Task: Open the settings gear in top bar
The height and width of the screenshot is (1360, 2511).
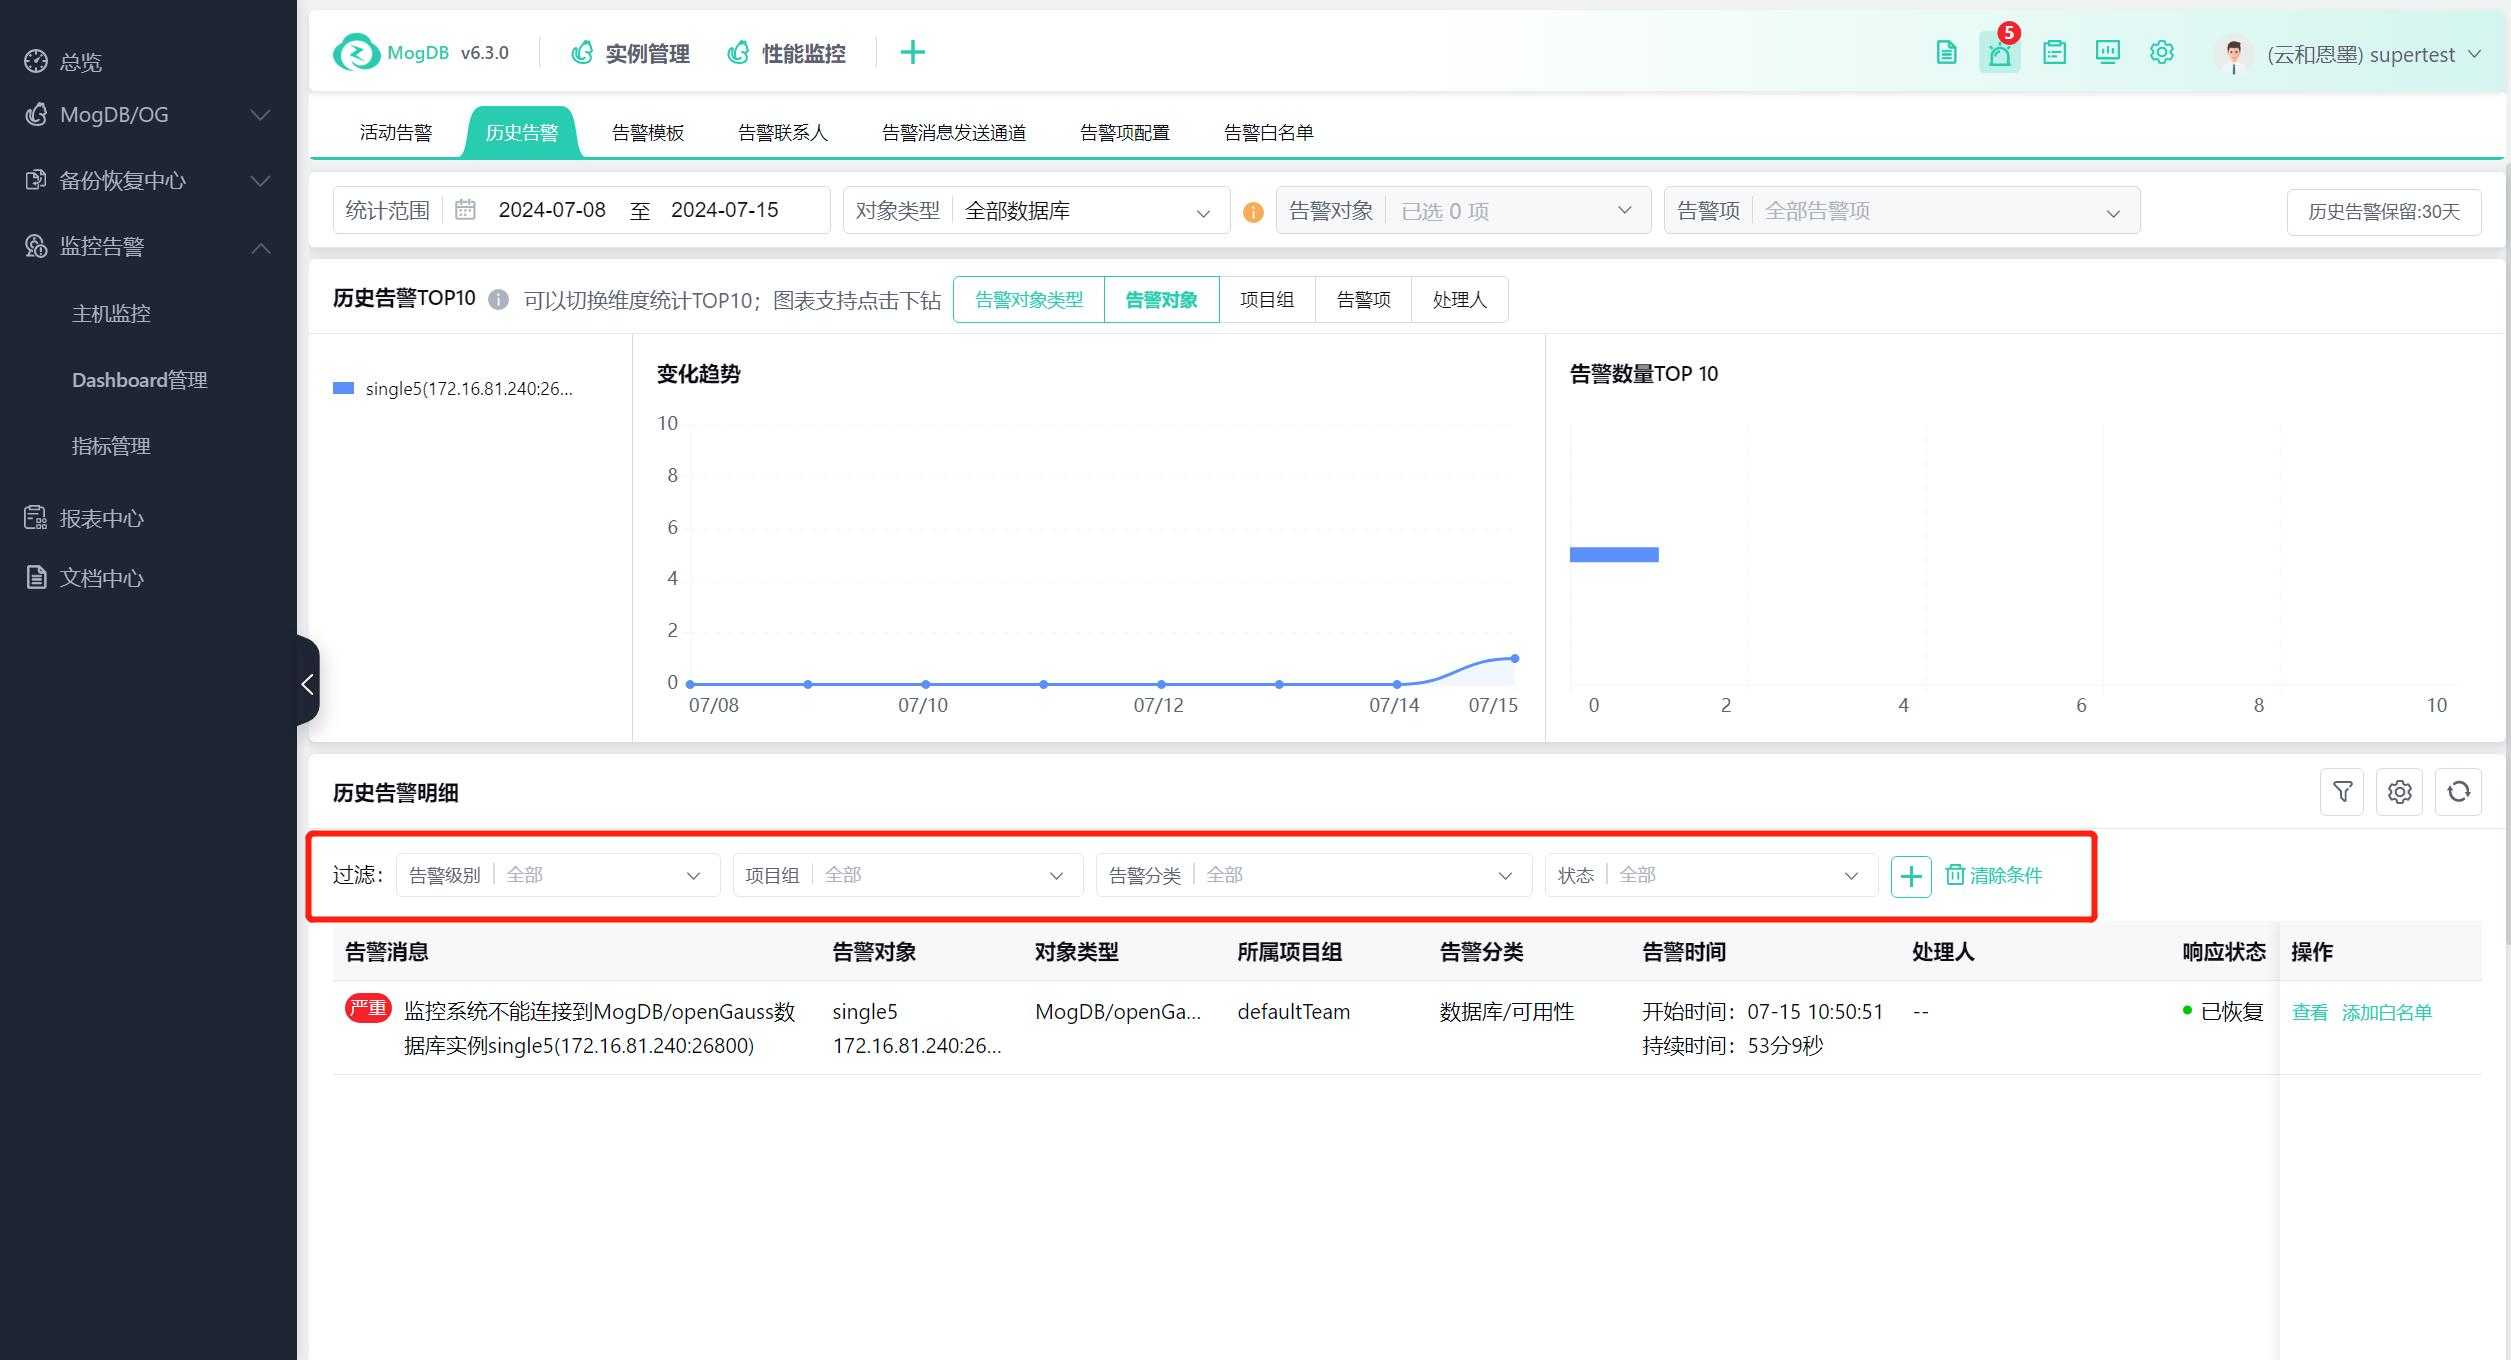Action: coord(2161,52)
